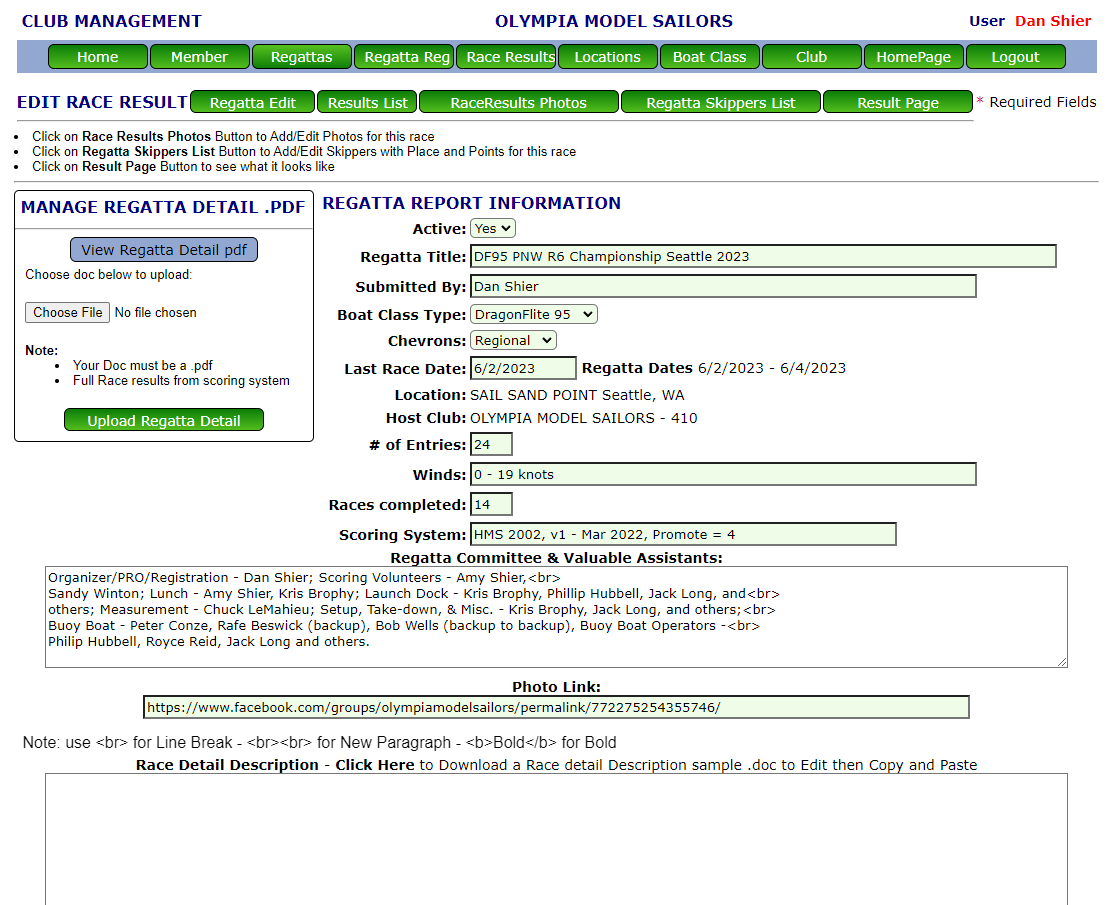Image resolution: width=1113 pixels, height=905 pixels.
Task: Click the # of Entries field
Action: coord(491,444)
